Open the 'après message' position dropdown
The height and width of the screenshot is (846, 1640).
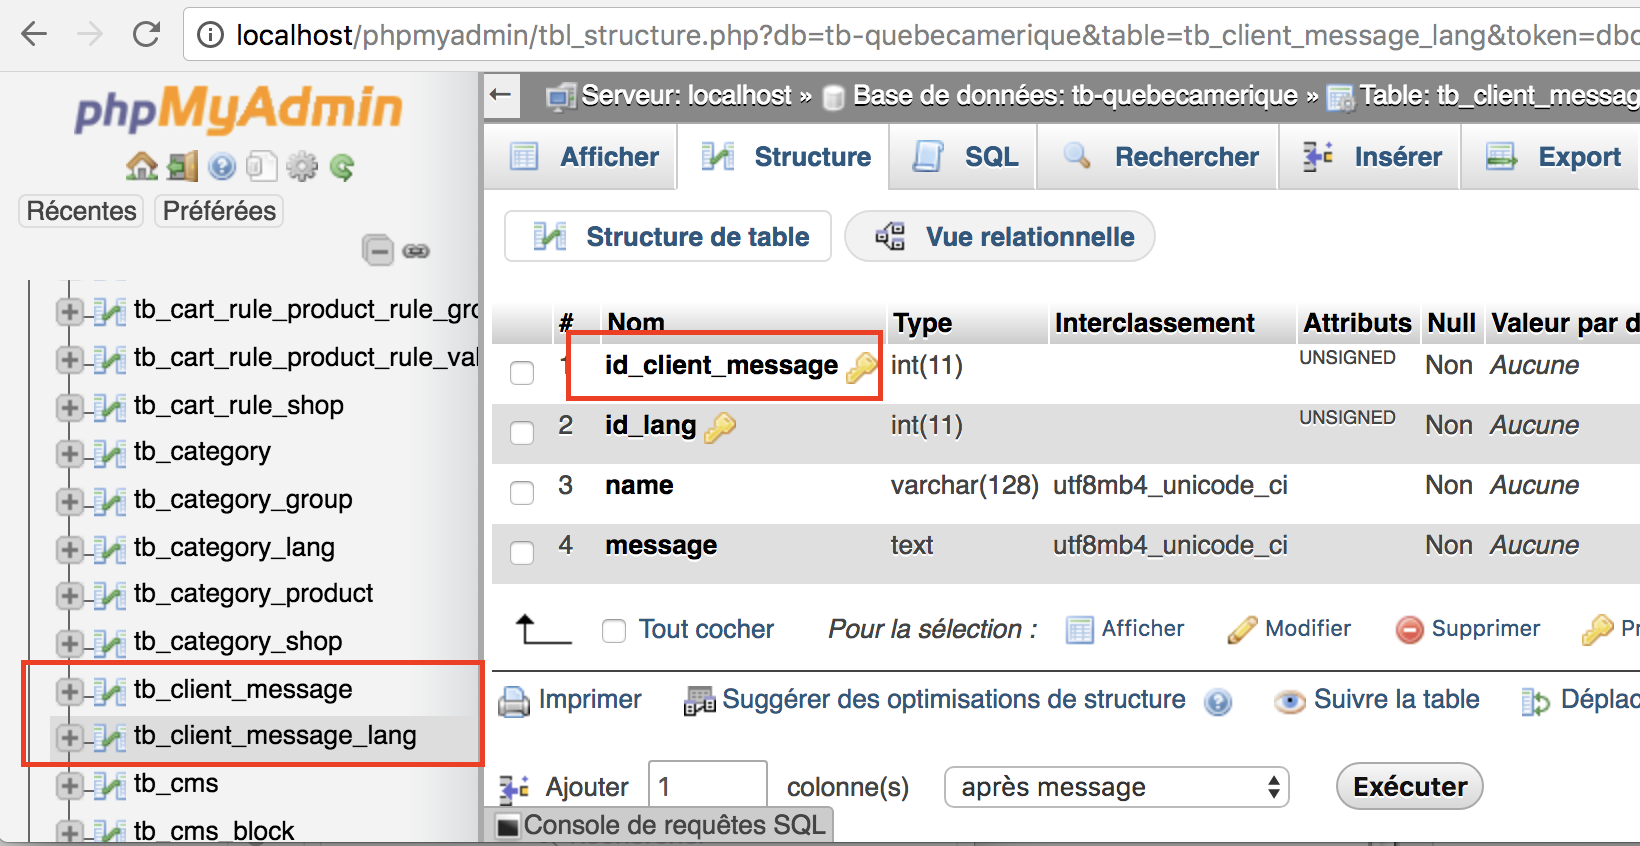click(x=1116, y=787)
